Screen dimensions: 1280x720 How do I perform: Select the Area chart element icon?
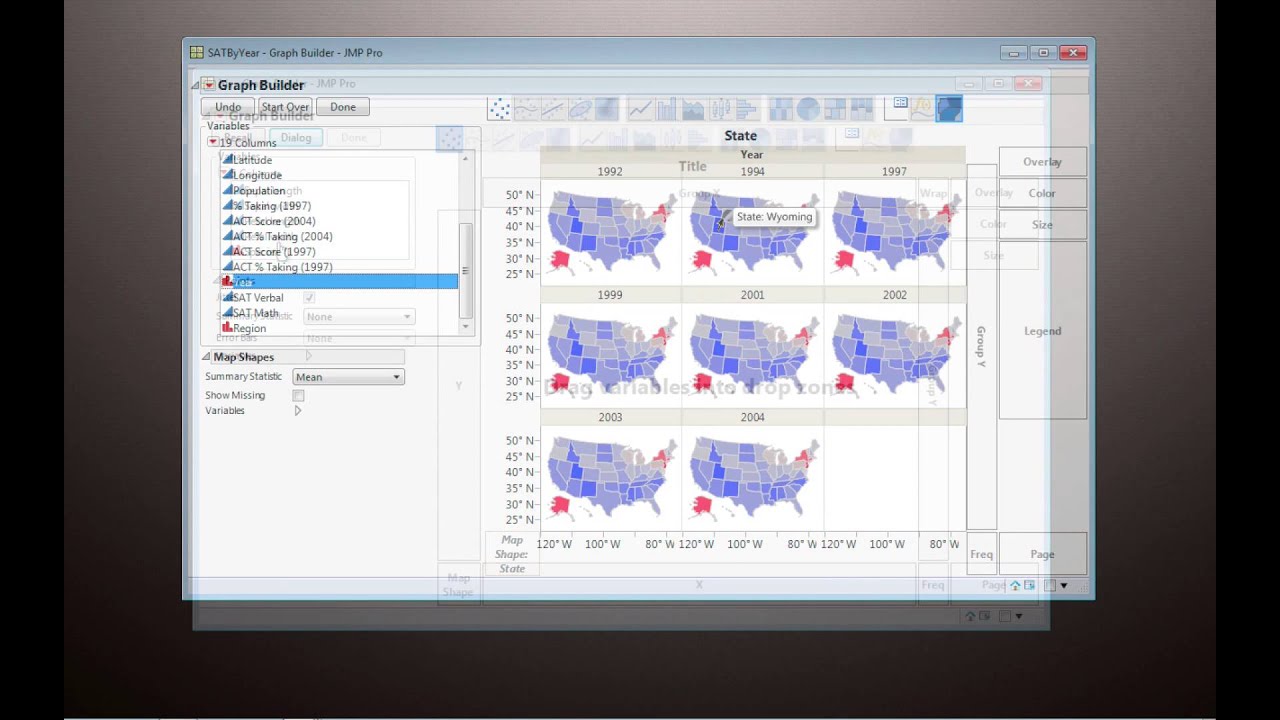tap(693, 109)
